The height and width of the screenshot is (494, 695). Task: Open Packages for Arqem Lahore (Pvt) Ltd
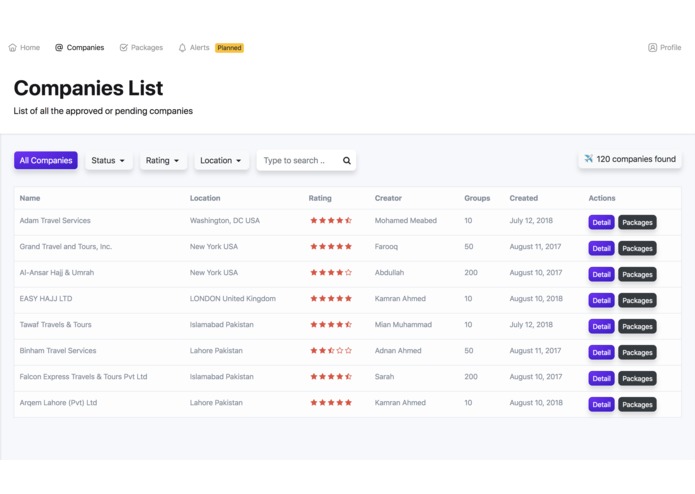click(637, 405)
